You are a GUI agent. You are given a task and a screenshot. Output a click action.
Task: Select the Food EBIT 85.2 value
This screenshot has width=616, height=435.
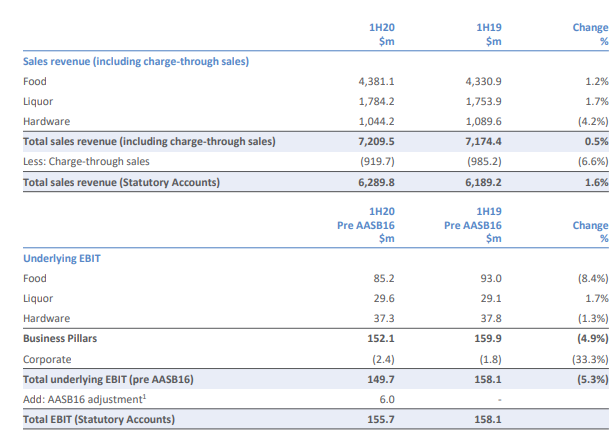pyautogui.click(x=384, y=279)
